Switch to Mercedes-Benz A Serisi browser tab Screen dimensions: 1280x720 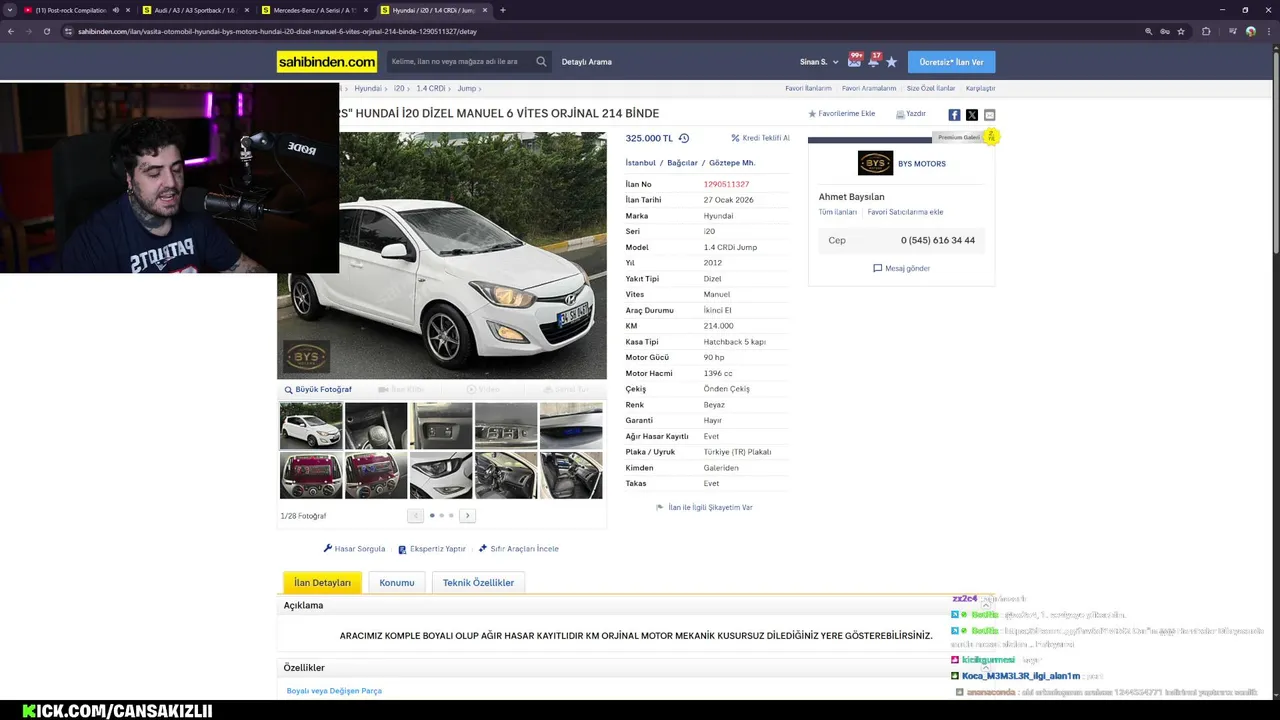pyautogui.click(x=313, y=10)
